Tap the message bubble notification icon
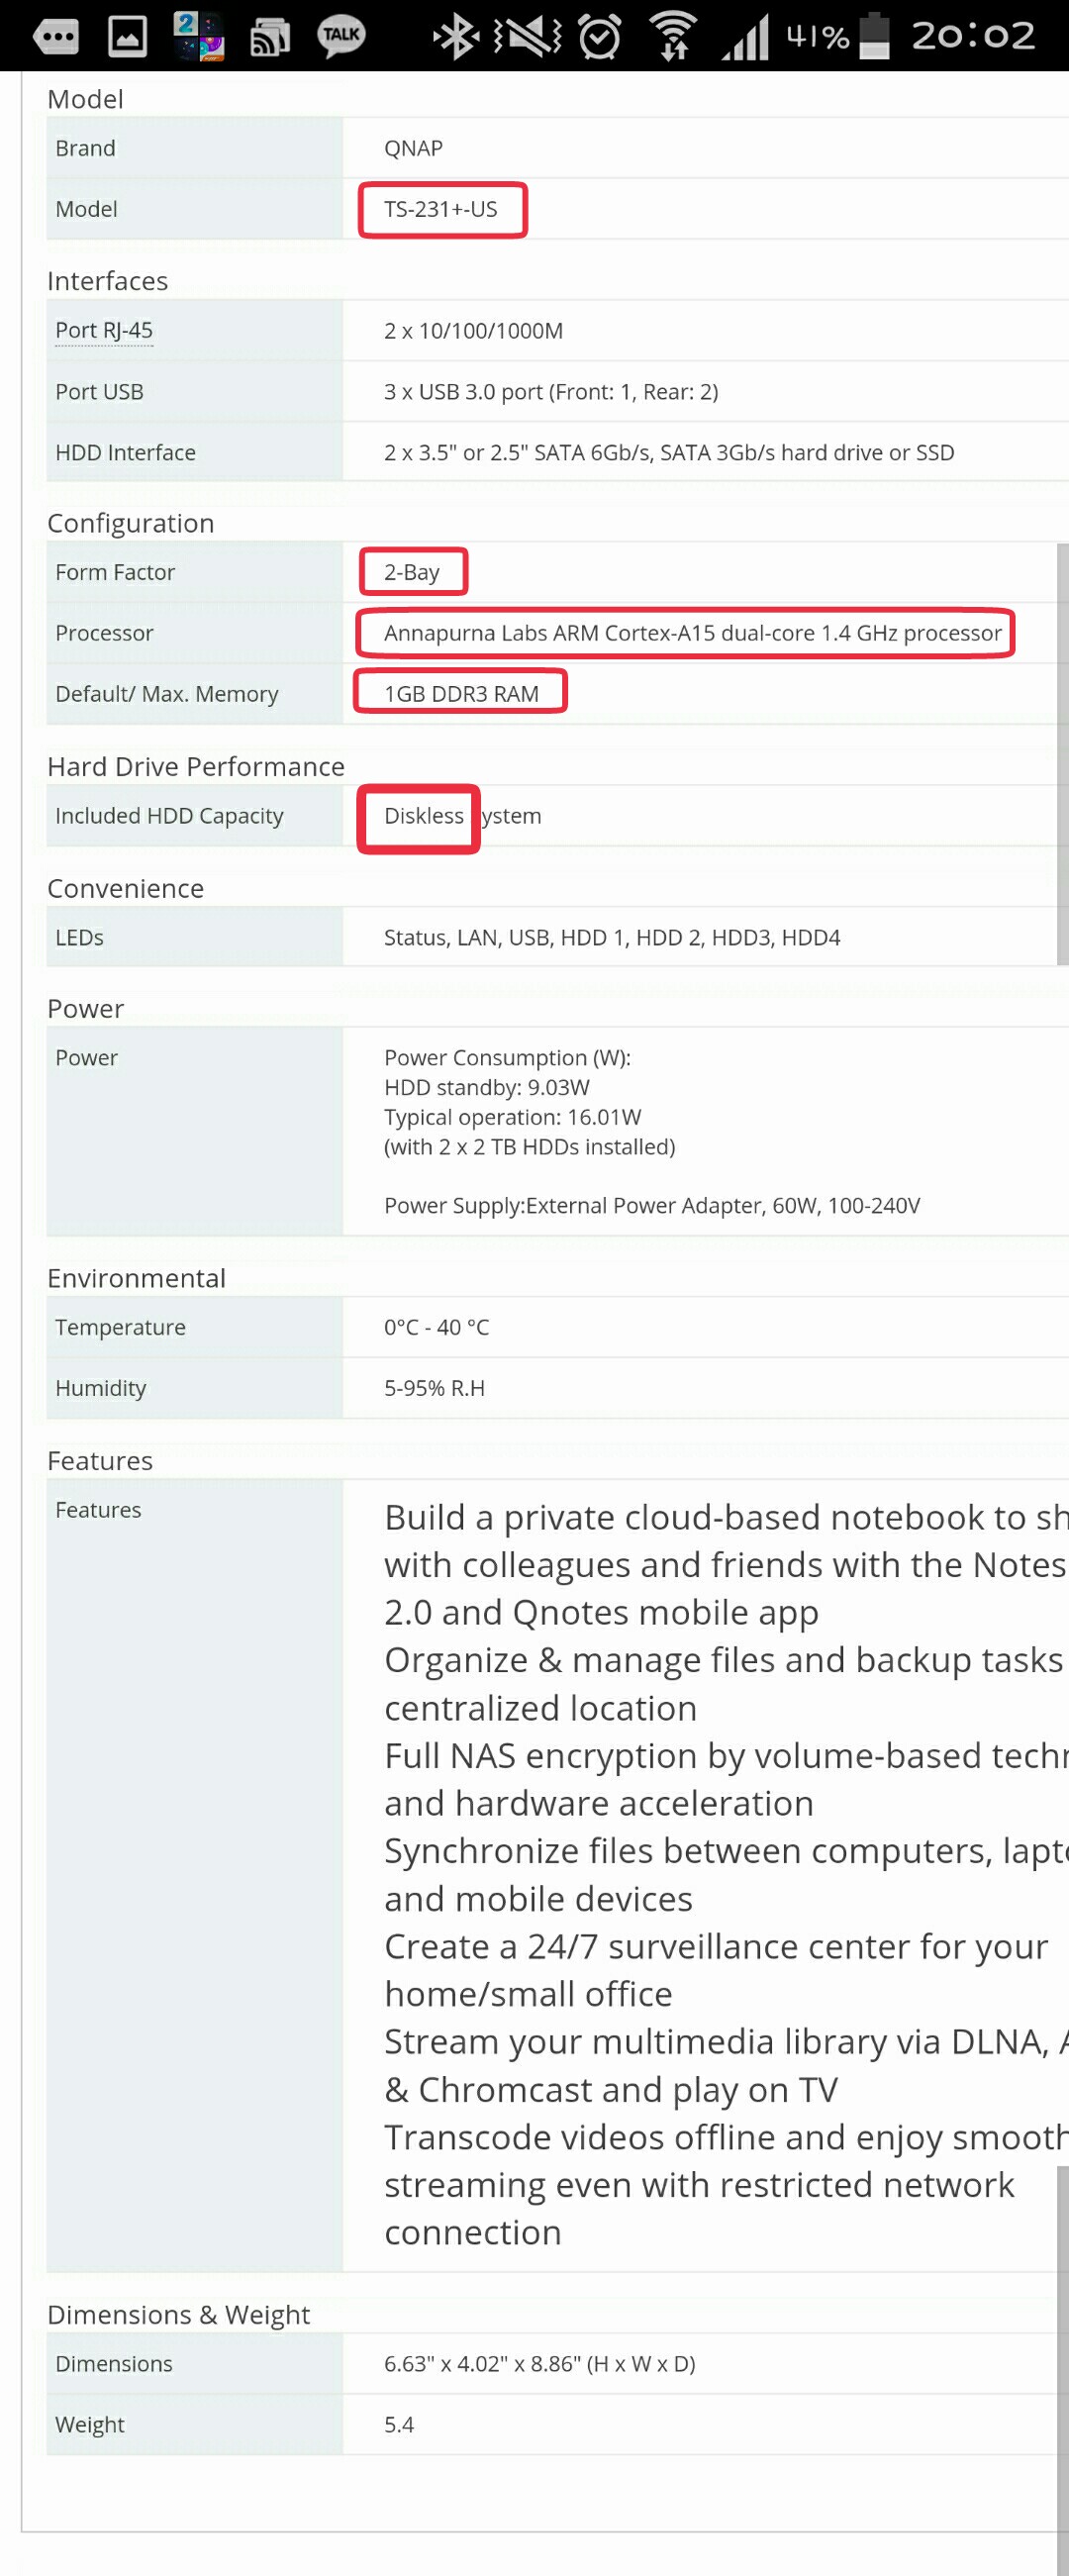The image size is (1069, 2576). 56,37
